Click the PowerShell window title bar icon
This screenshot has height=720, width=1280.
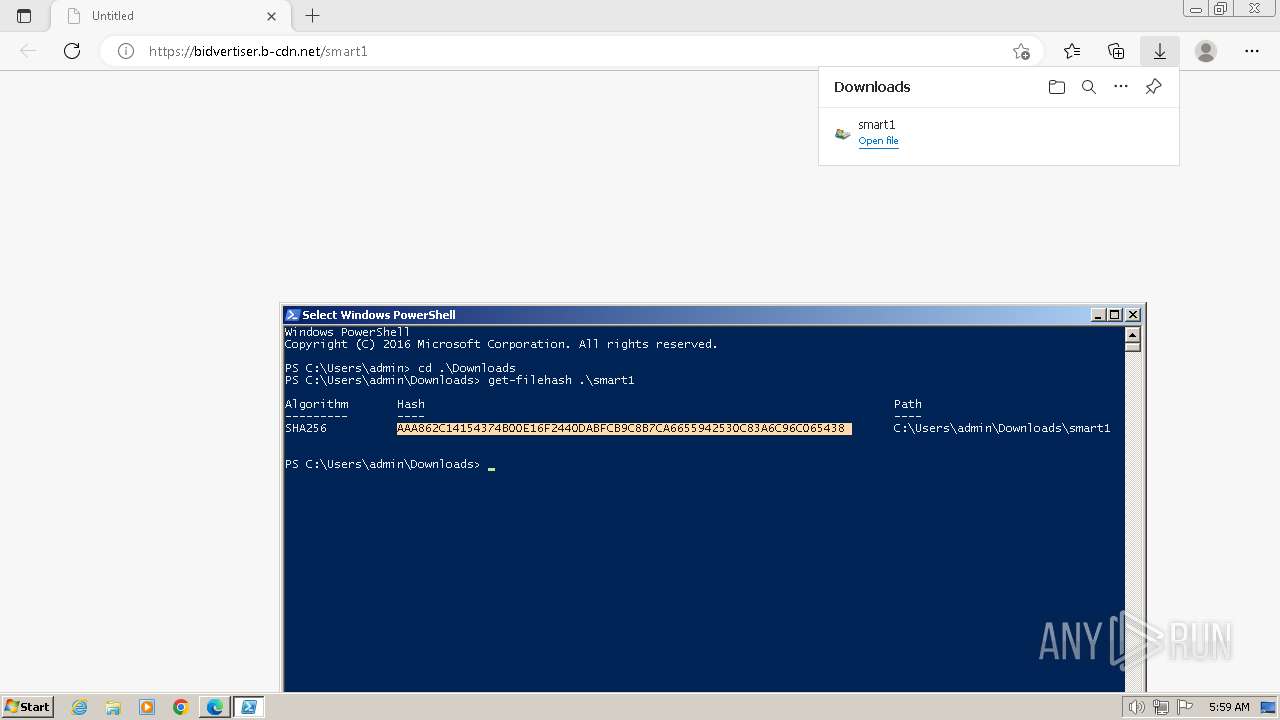coord(293,315)
